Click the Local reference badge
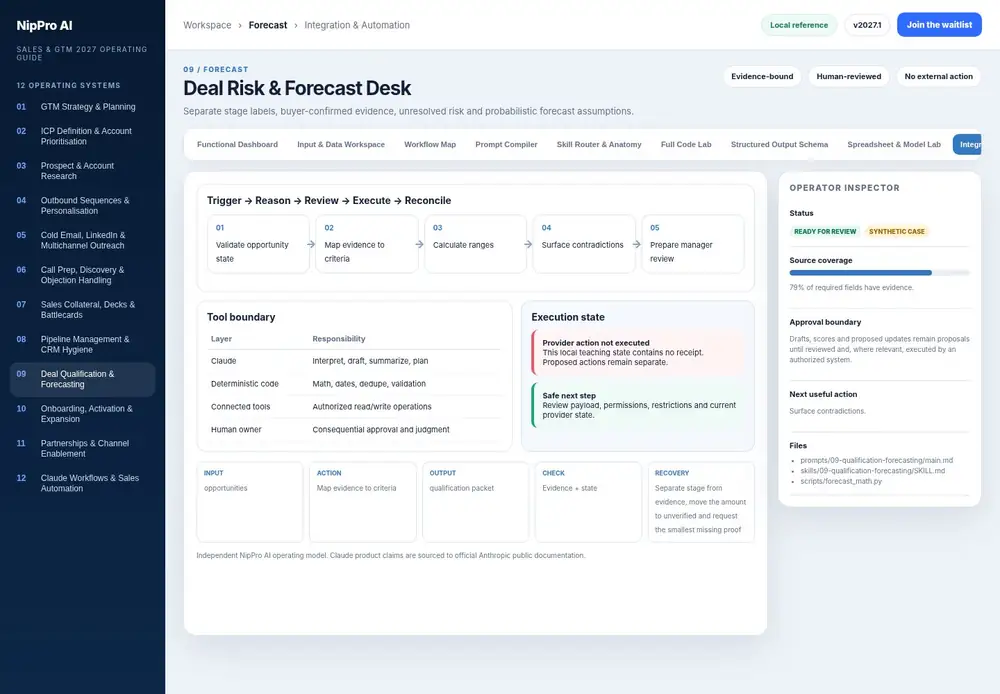The image size is (1000, 694). coord(798,25)
